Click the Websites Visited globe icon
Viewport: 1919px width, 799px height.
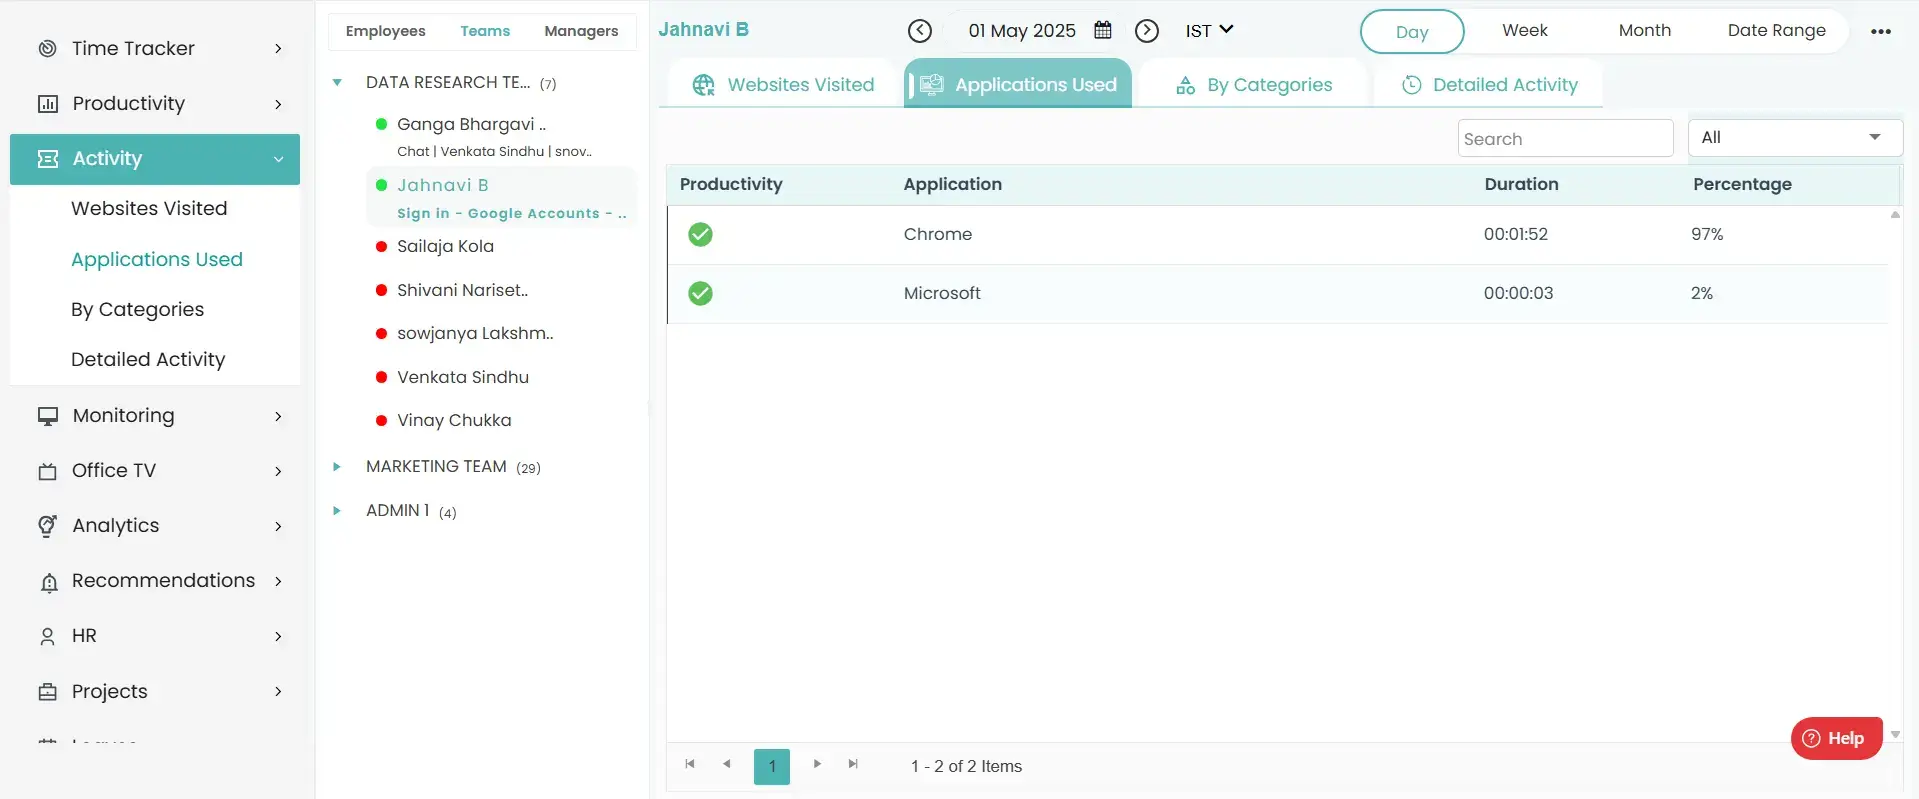click(x=703, y=85)
